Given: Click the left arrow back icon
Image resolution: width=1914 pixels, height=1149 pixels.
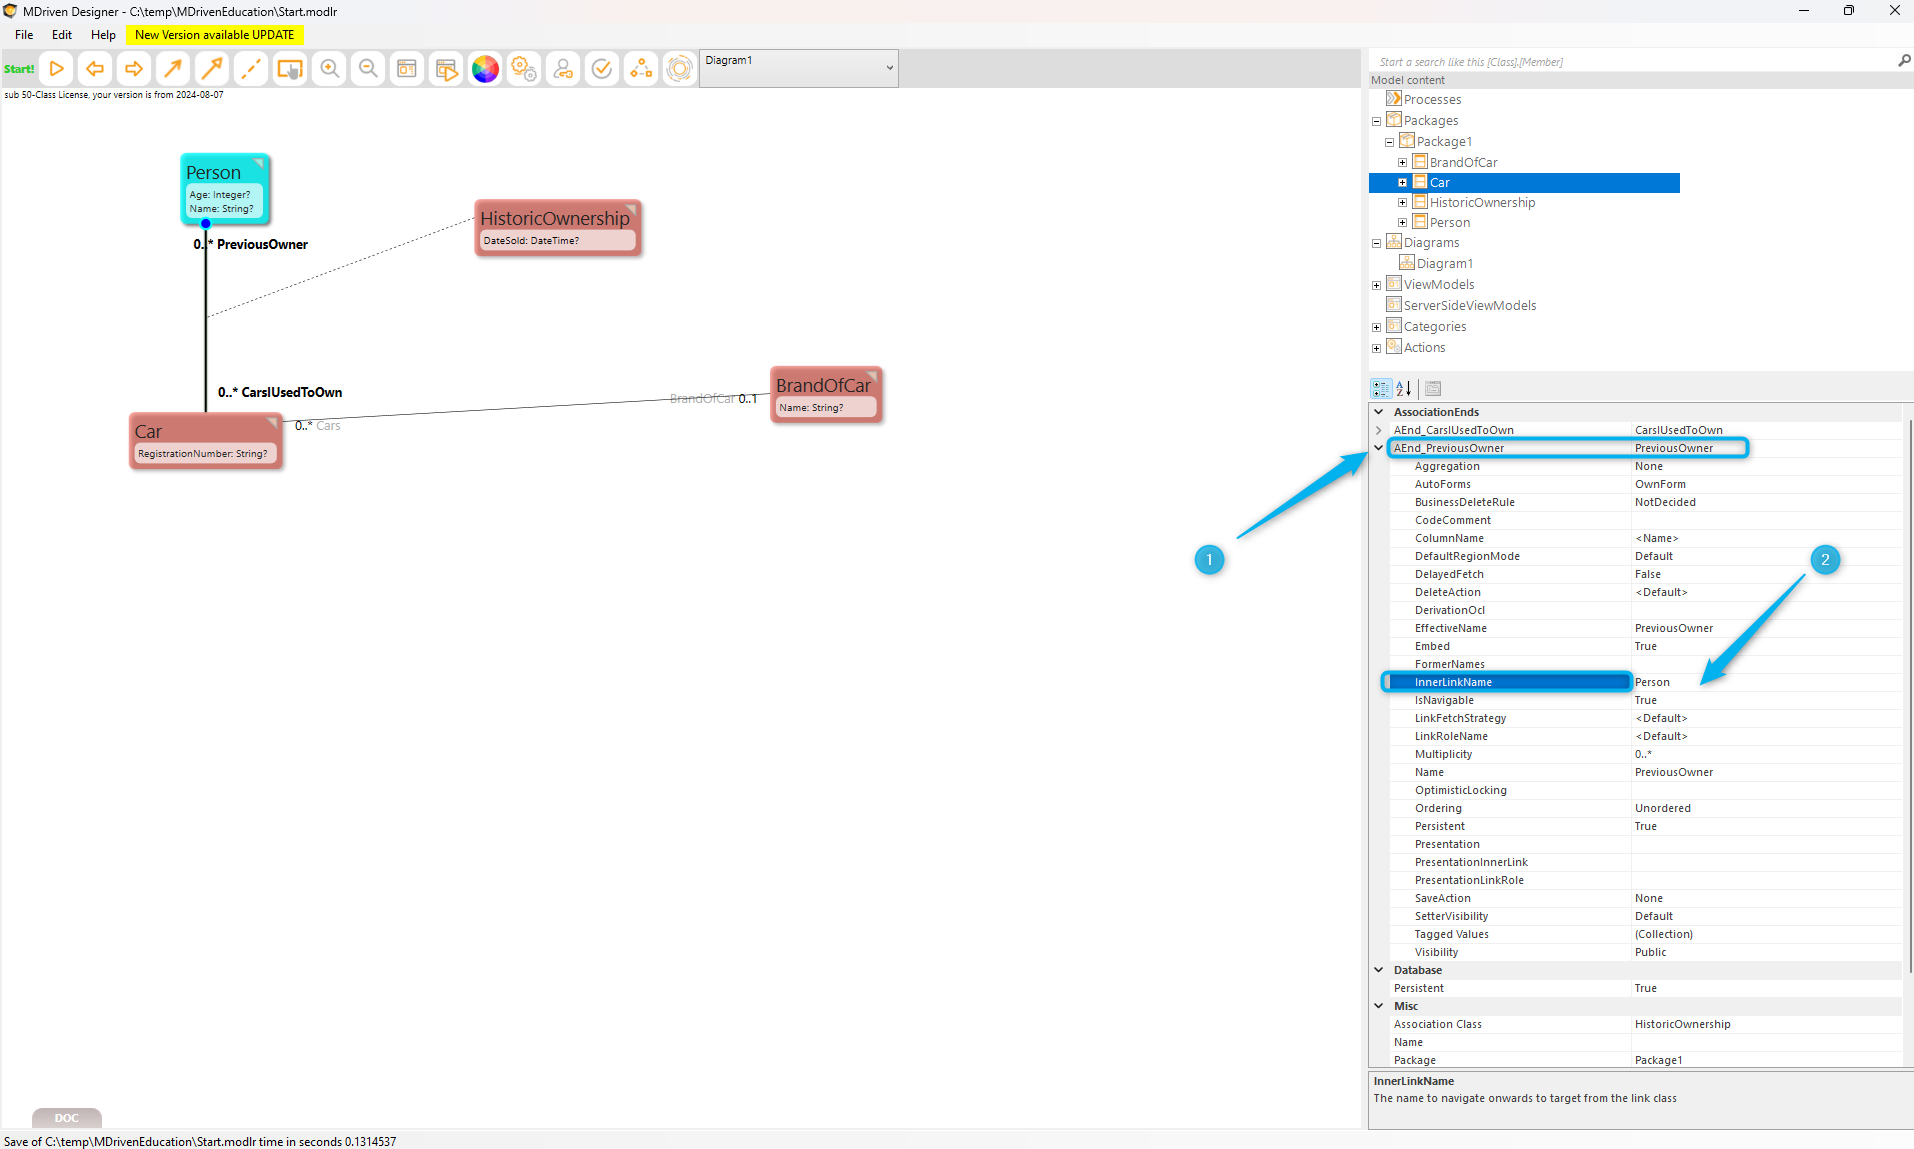Looking at the screenshot, I should [x=95, y=69].
